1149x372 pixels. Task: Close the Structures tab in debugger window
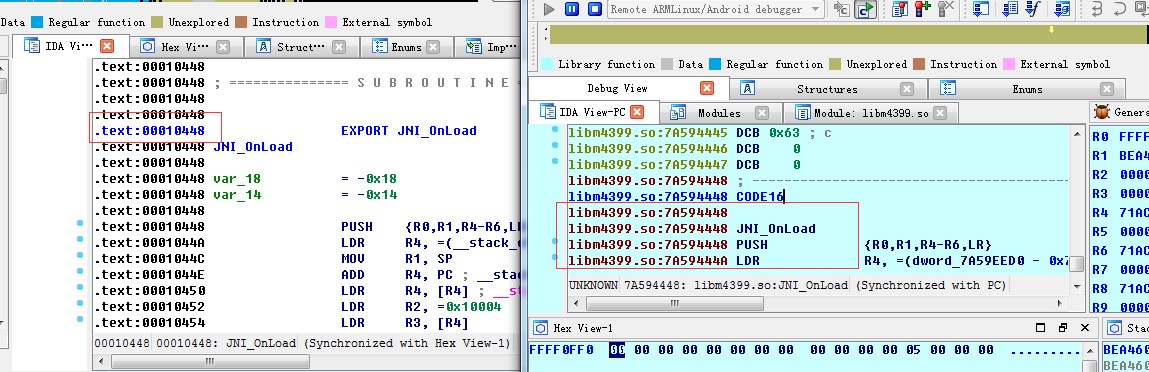(x=907, y=89)
